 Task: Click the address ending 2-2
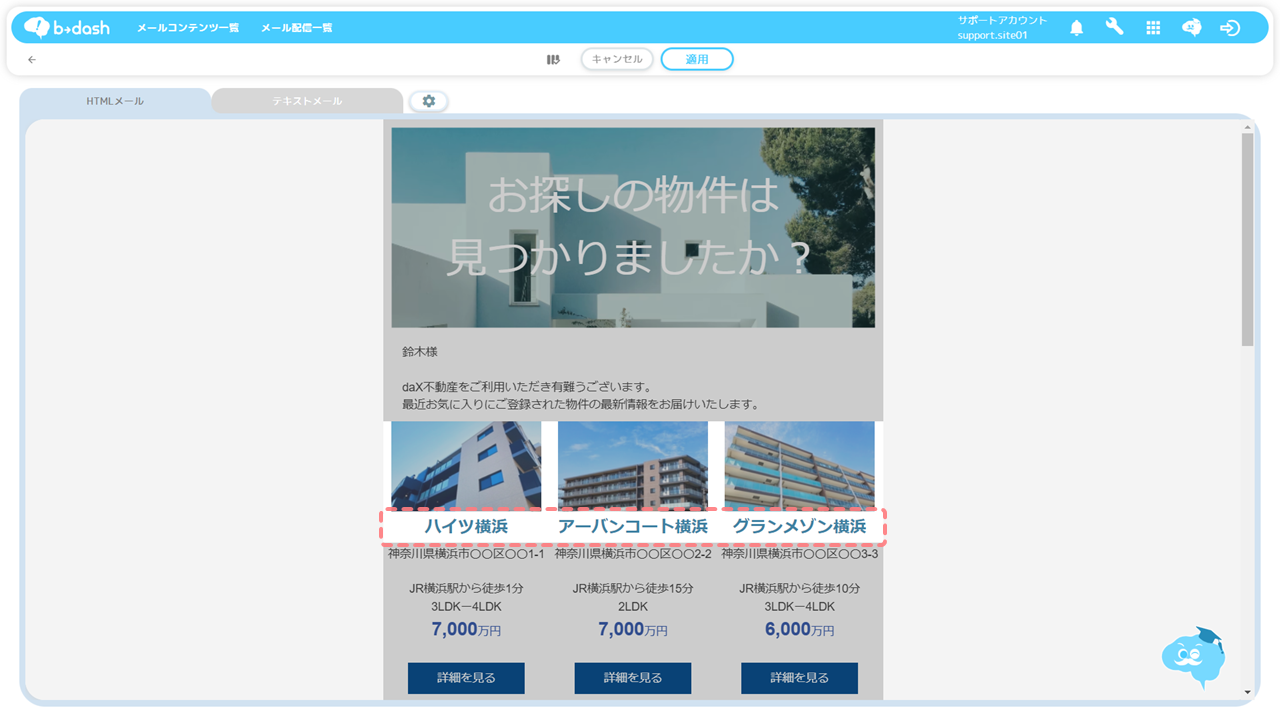pyautogui.click(x=633, y=553)
